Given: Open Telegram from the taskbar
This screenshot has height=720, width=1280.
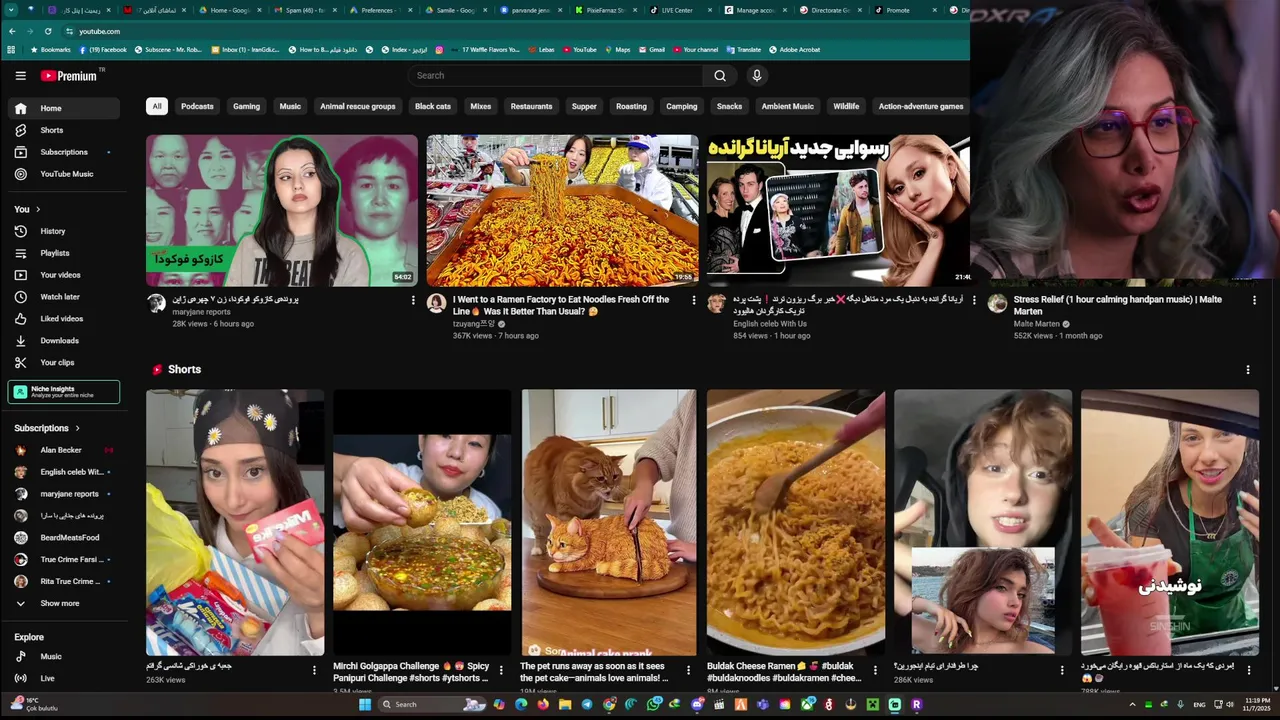Looking at the screenshot, I should [587, 704].
